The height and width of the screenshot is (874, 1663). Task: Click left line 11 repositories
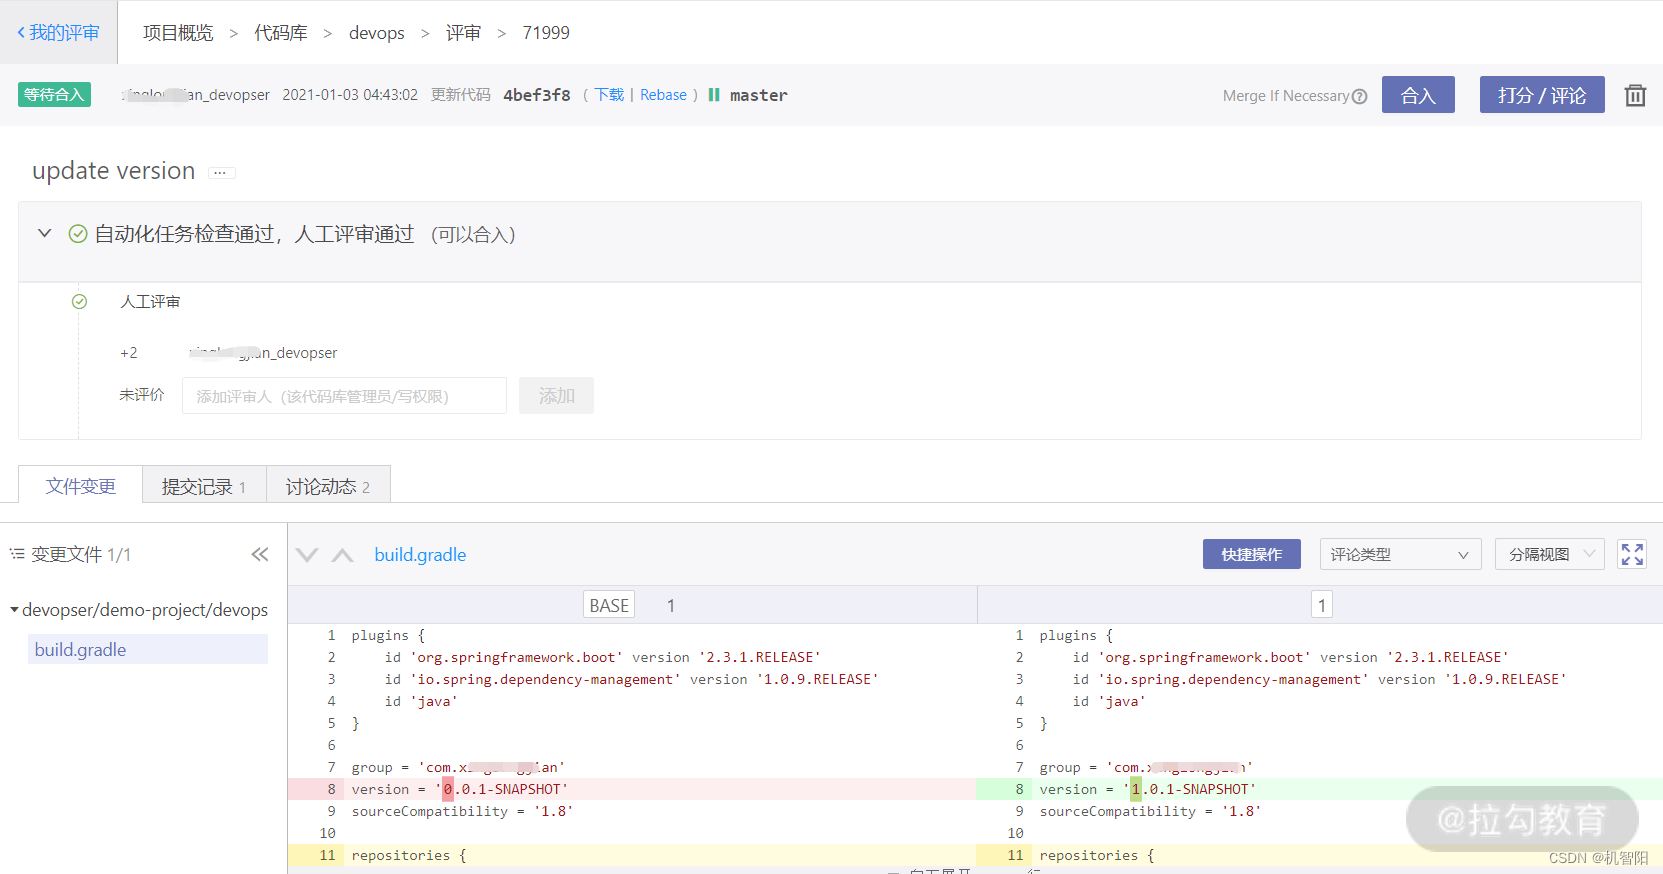632,855
